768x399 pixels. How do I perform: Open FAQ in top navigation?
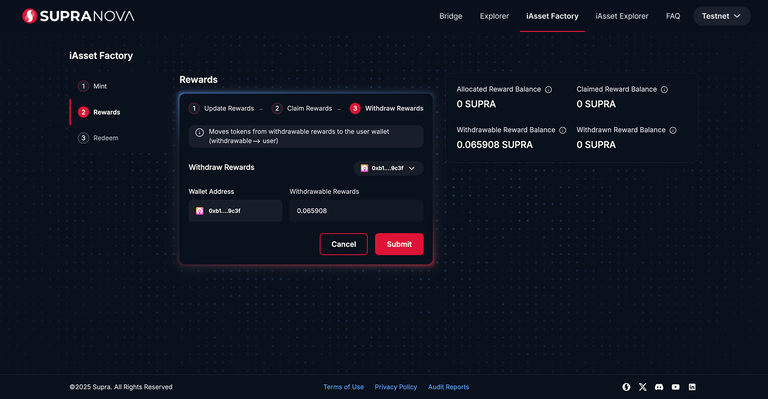click(673, 16)
